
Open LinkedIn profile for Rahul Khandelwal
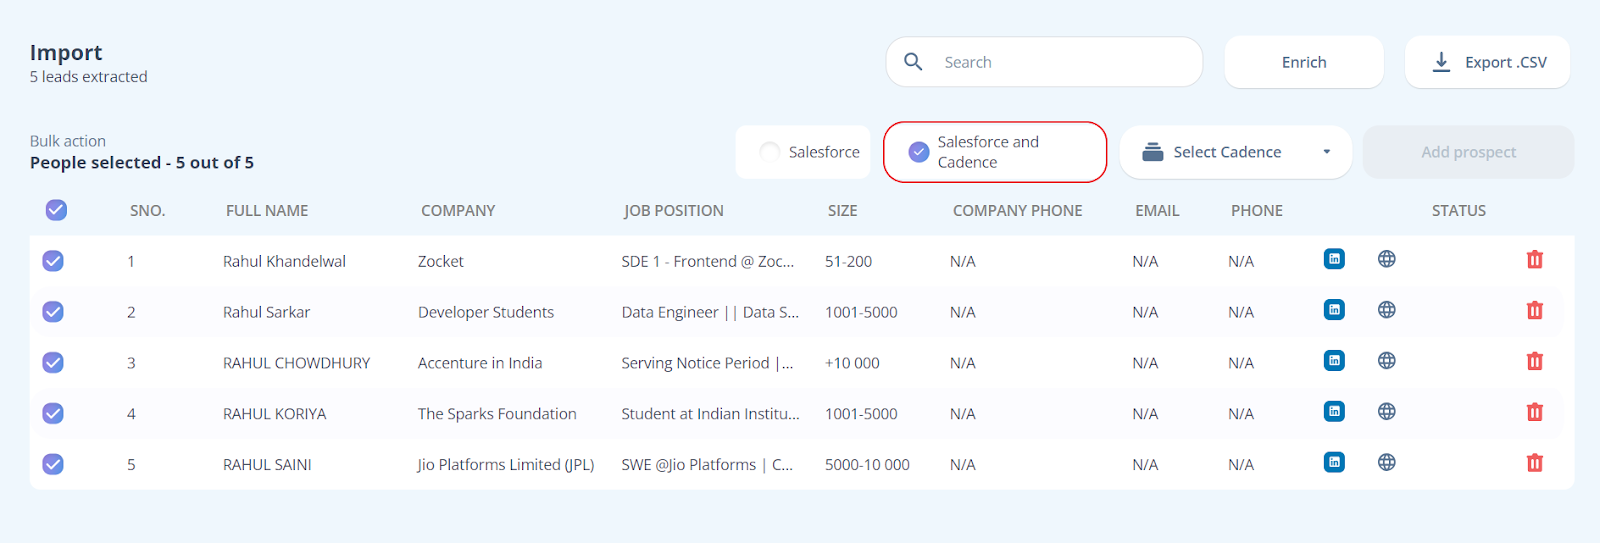coord(1334,259)
